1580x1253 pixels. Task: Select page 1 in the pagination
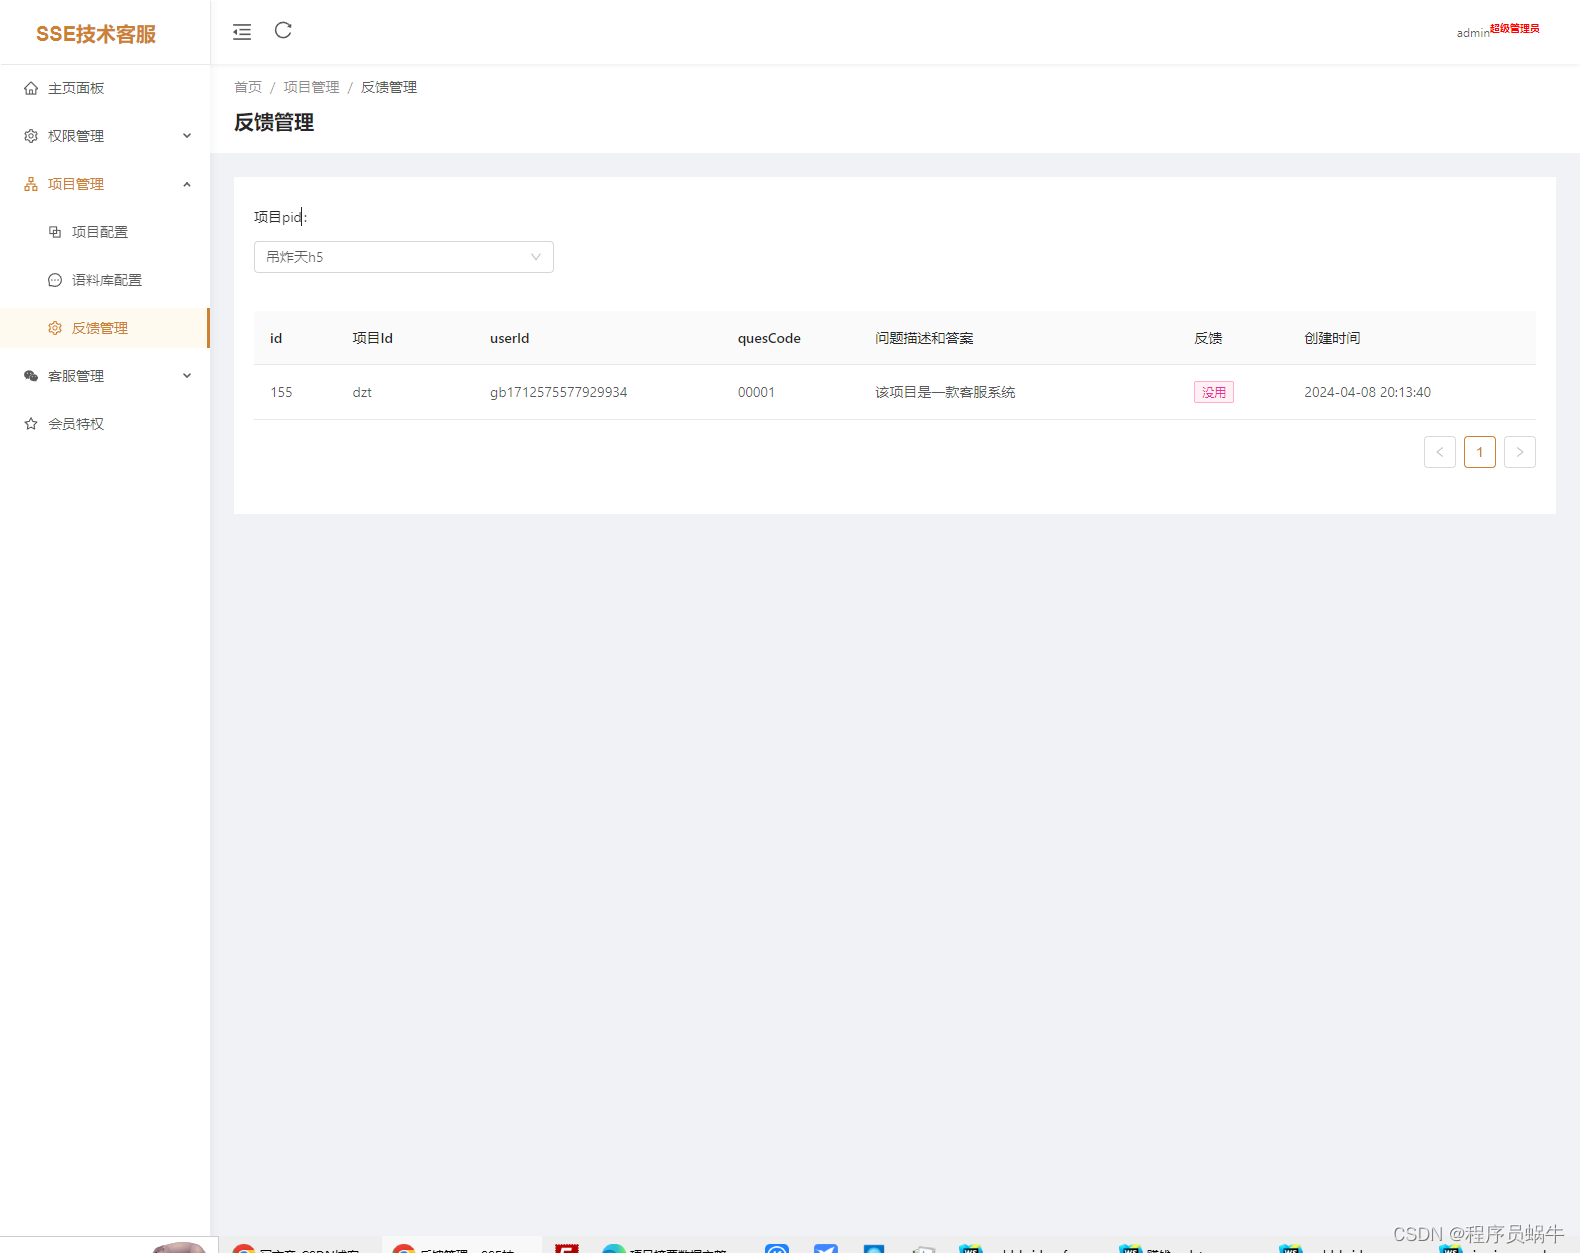pyautogui.click(x=1480, y=452)
